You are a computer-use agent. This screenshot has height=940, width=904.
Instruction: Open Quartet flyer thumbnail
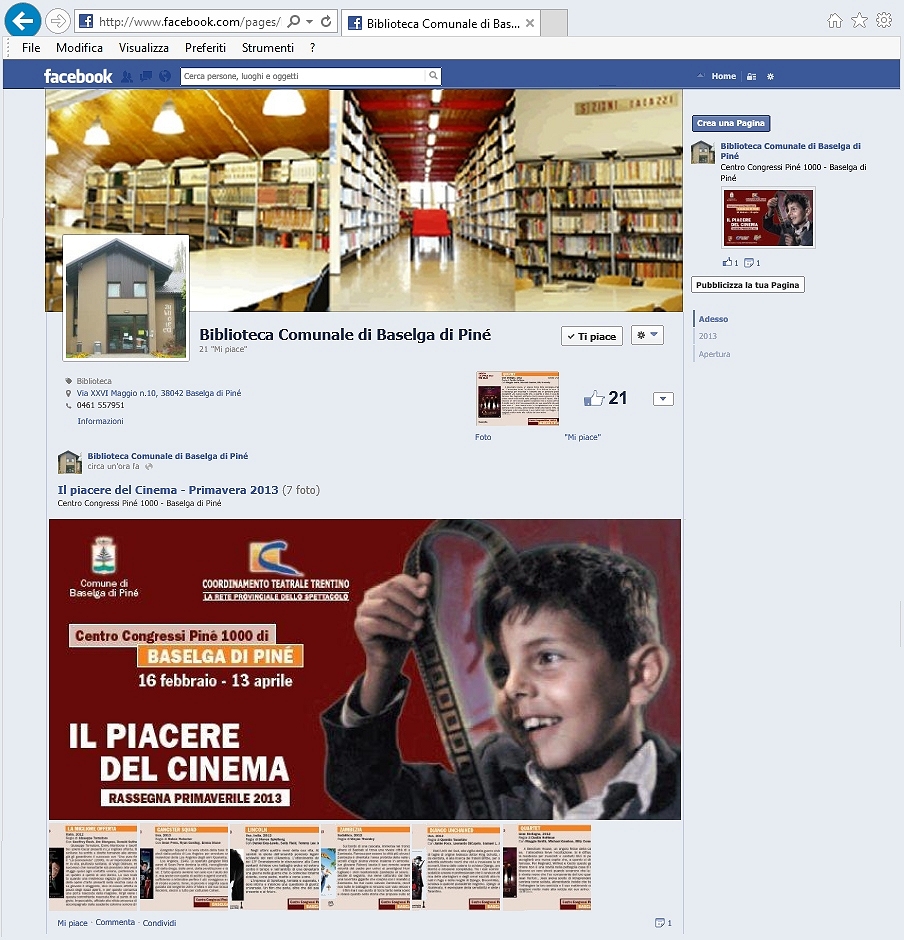[x=547, y=867]
